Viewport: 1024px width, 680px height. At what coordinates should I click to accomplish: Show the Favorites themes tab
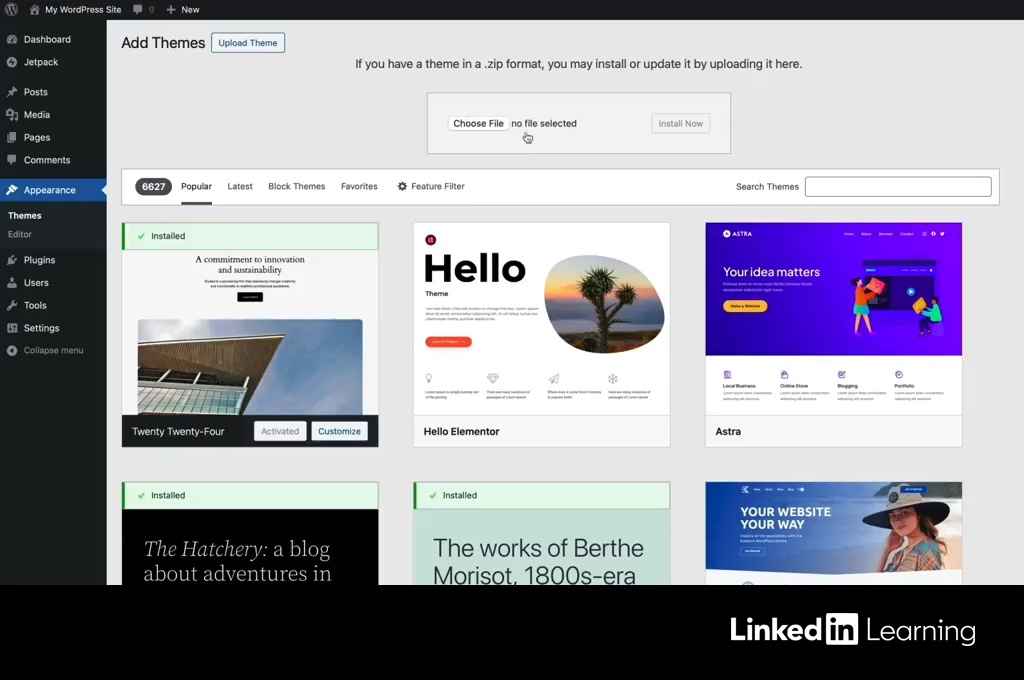(359, 186)
